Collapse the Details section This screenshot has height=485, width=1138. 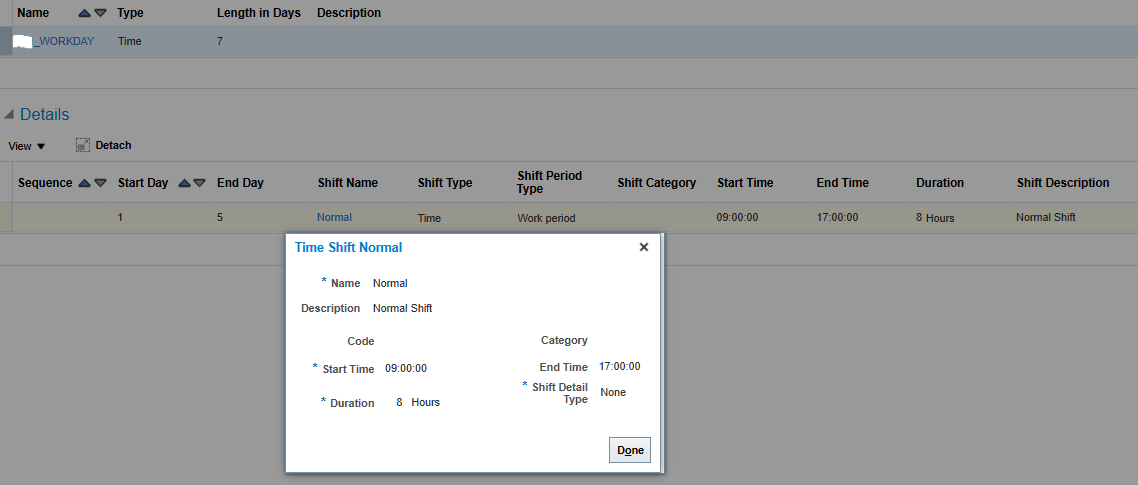click(x=9, y=114)
